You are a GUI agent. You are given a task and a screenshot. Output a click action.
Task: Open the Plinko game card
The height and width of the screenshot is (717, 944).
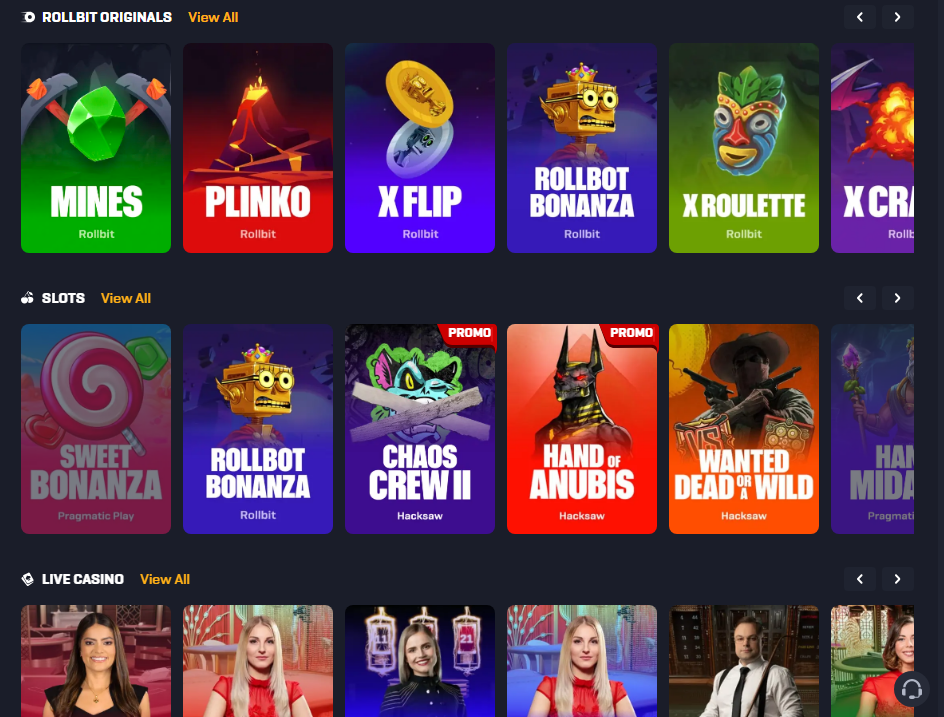tap(258, 148)
